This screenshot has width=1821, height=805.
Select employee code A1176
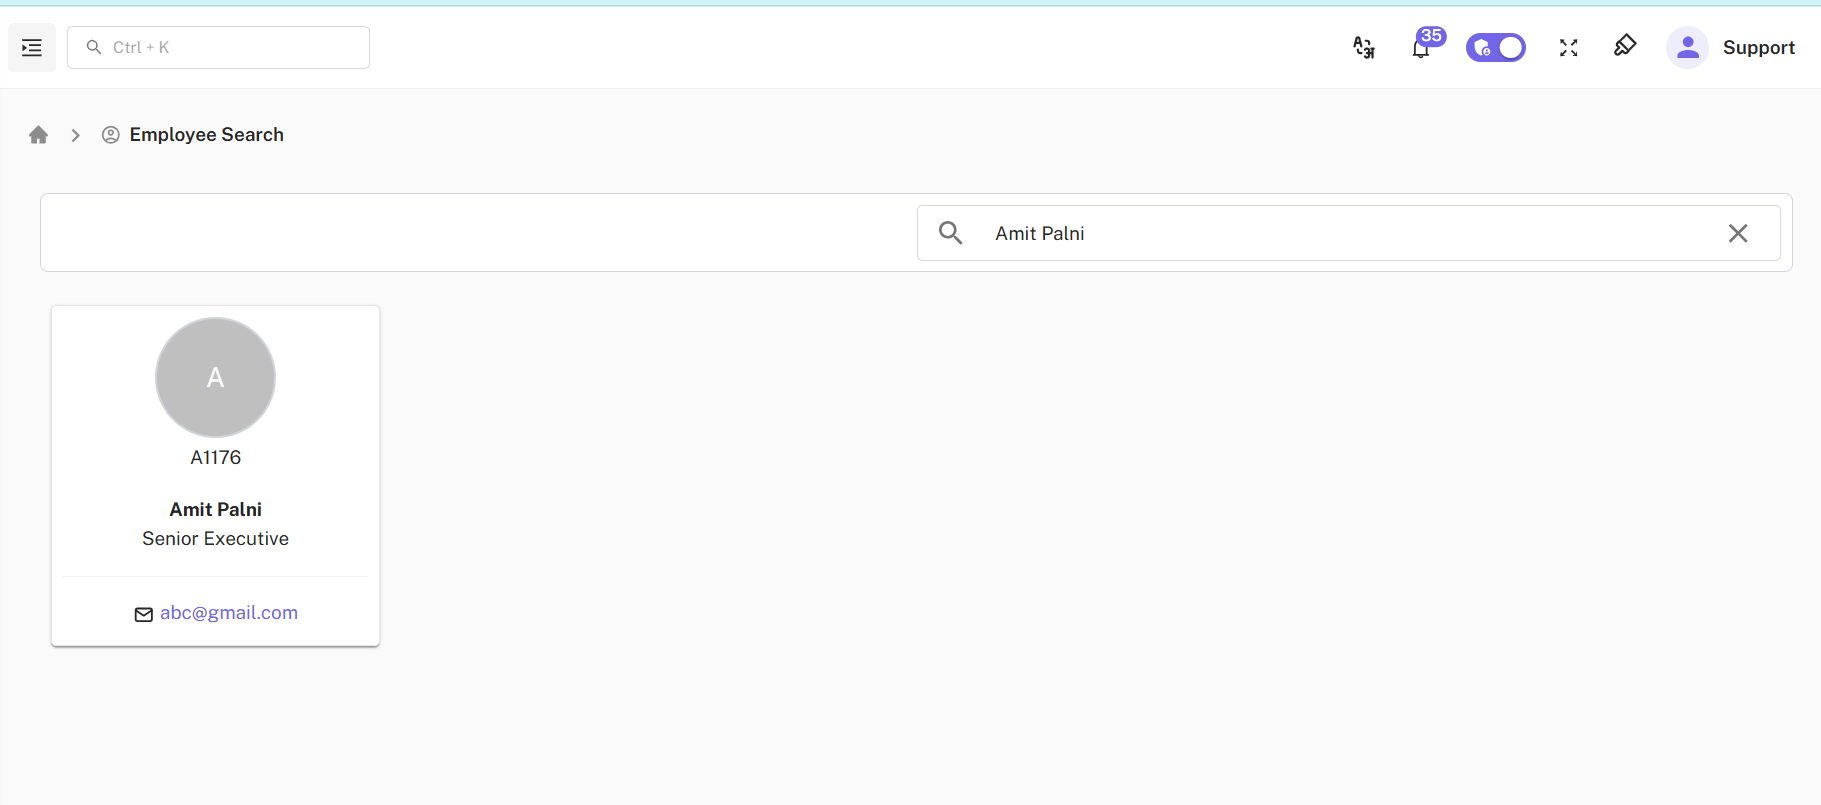pos(216,457)
